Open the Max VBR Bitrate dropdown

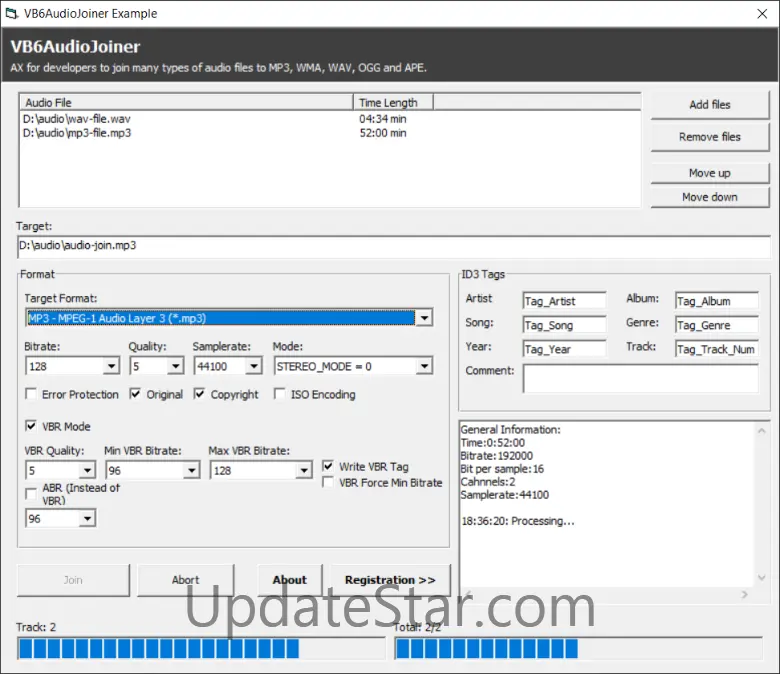click(x=303, y=471)
